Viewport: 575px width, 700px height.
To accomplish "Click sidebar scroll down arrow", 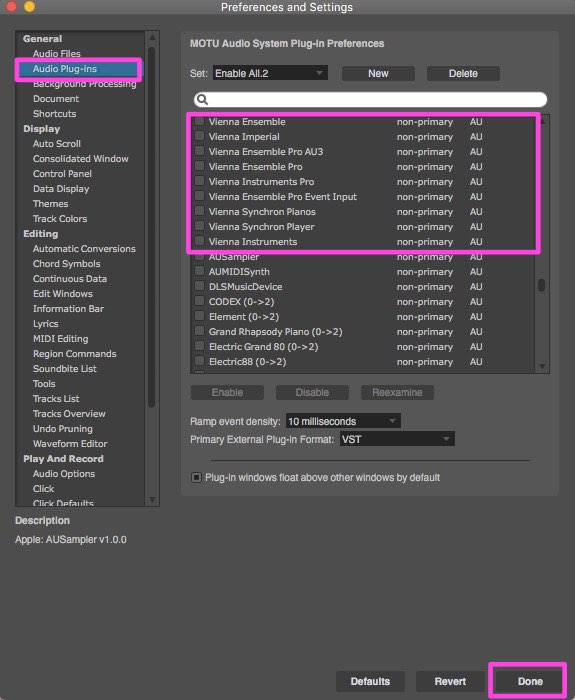I will 152,500.
